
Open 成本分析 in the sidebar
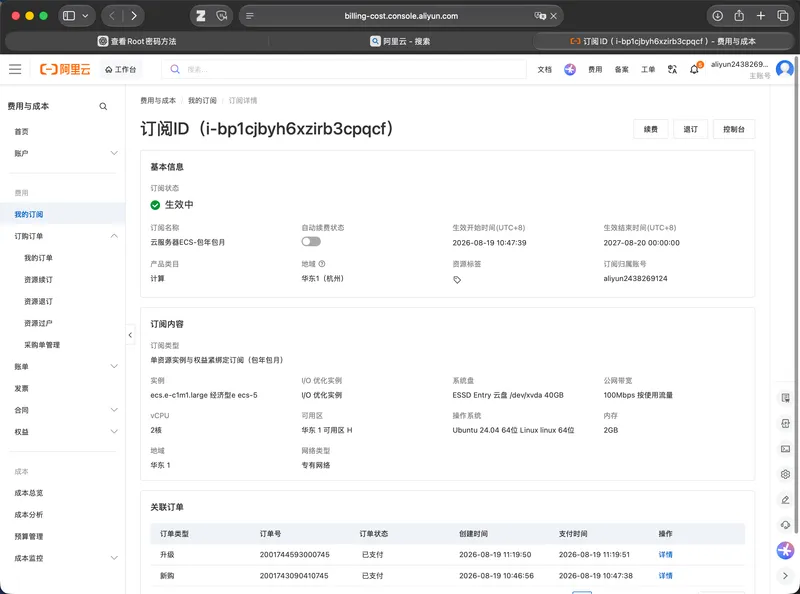click(29, 514)
